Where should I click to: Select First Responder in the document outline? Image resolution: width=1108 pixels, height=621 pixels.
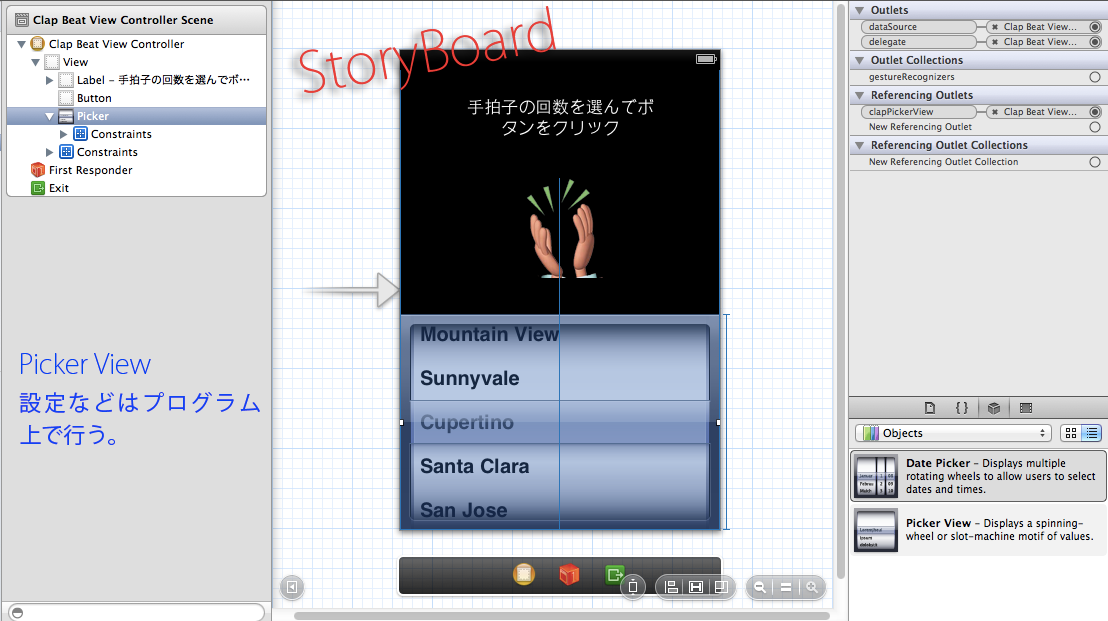point(90,170)
